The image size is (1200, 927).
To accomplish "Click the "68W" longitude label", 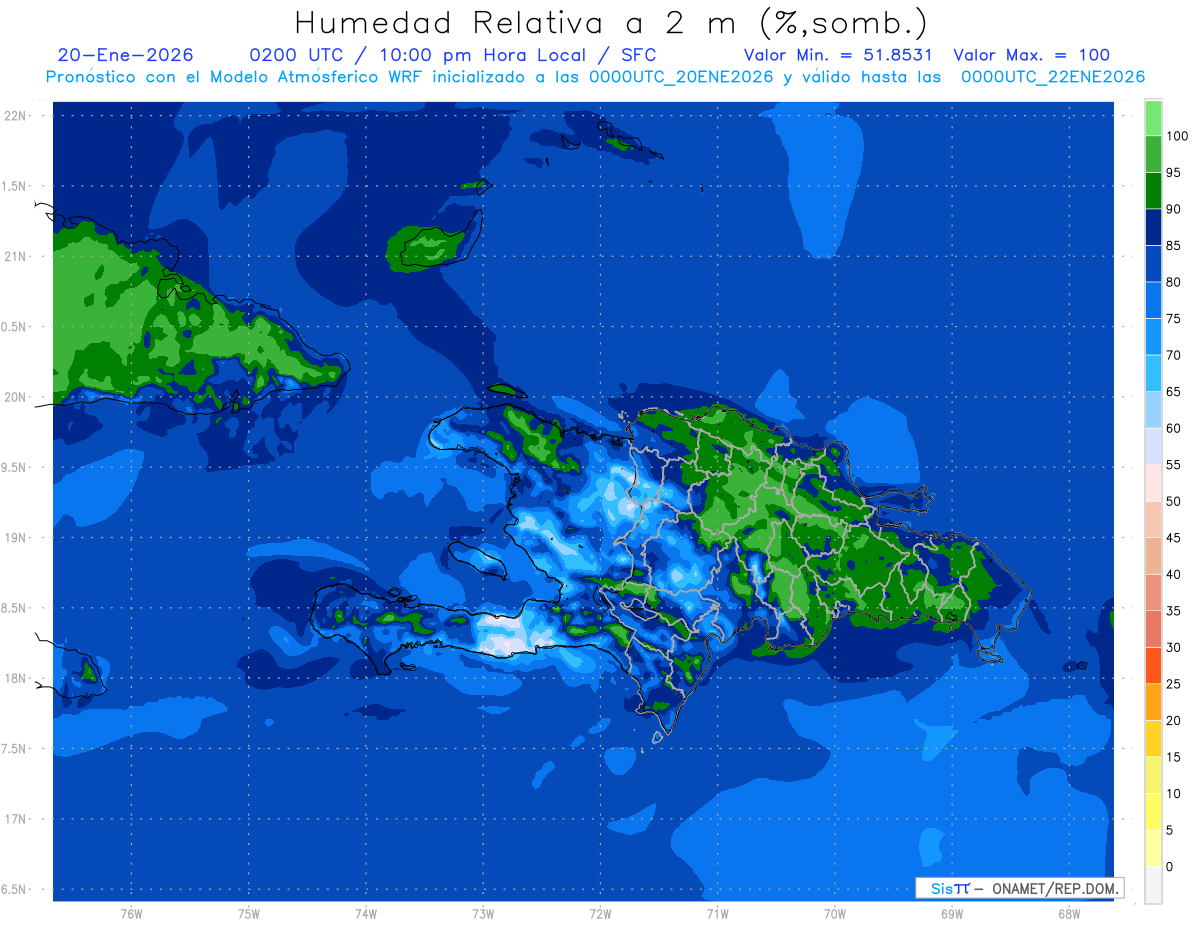I will [x=1069, y=913].
